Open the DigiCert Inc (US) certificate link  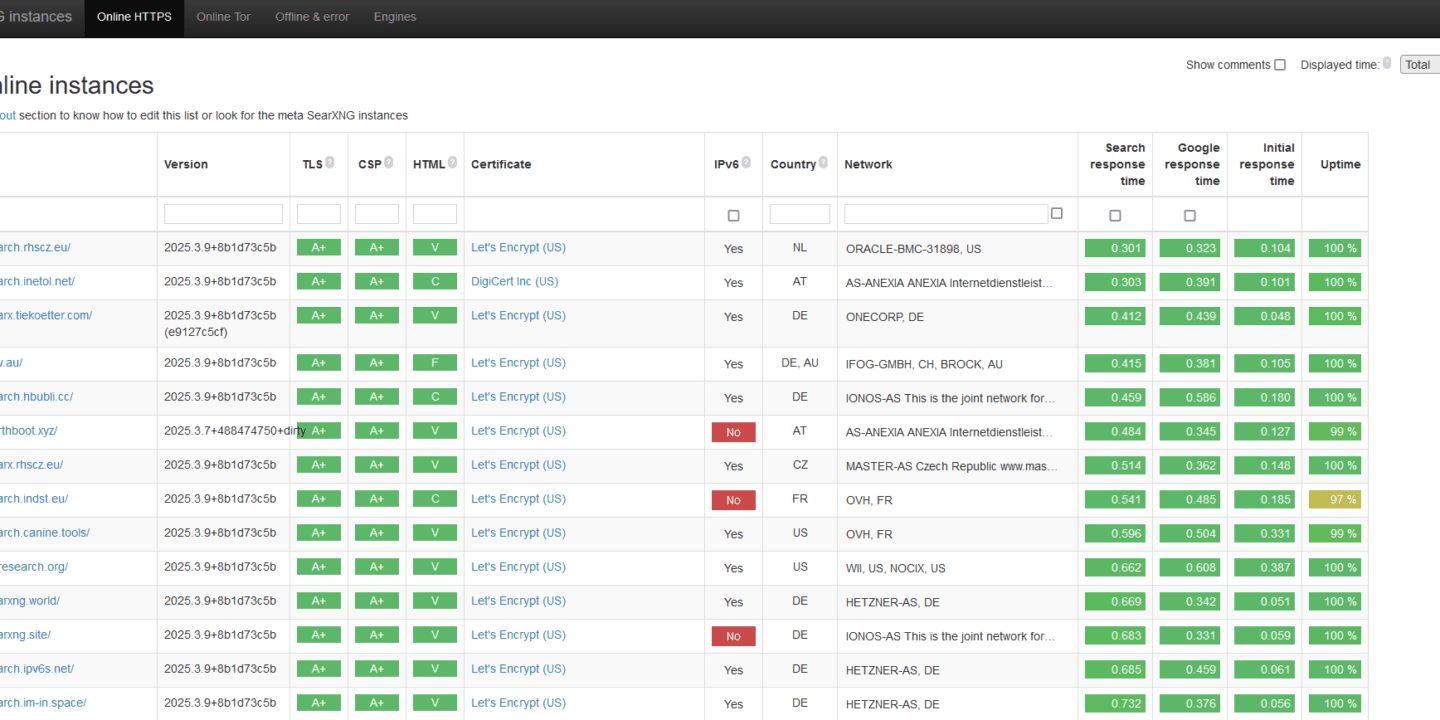[514, 282]
